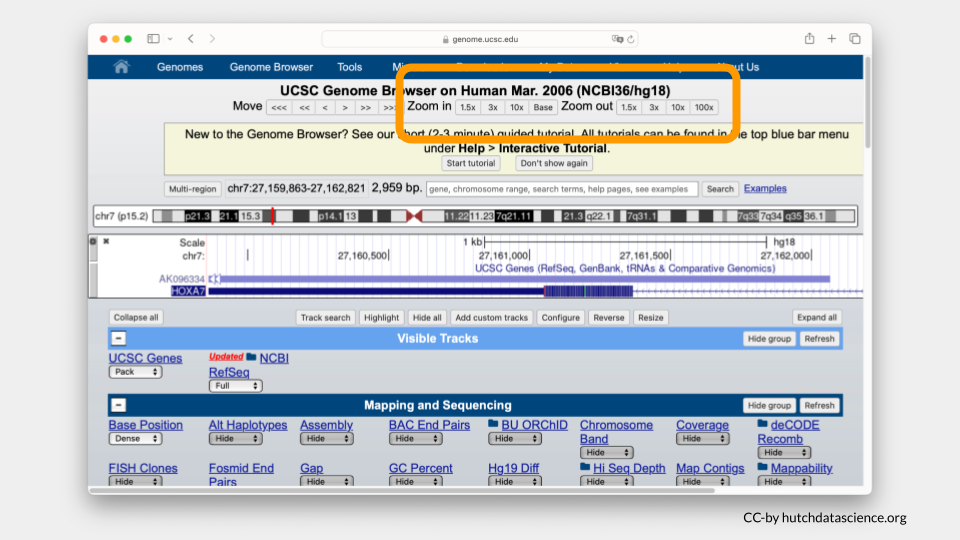Image resolution: width=960 pixels, height=540 pixels.
Task: Open the Examples link
Action: click(765, 189)
